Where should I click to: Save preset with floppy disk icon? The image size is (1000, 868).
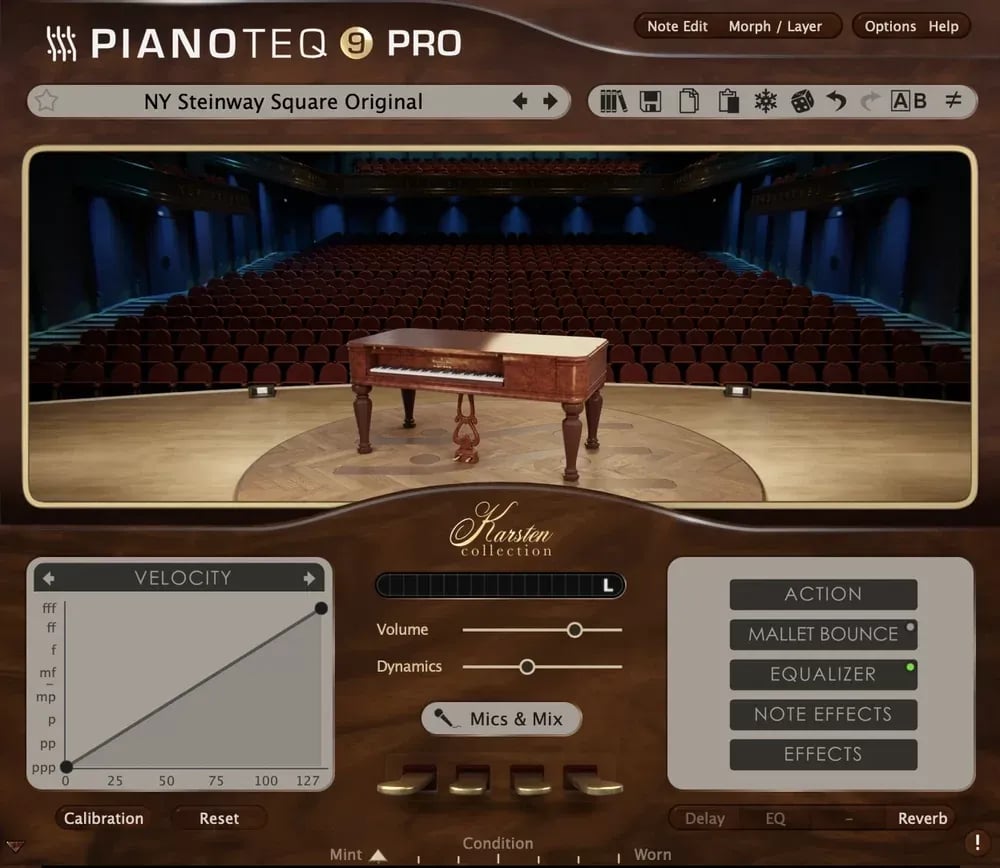click(x=651, y=101)
